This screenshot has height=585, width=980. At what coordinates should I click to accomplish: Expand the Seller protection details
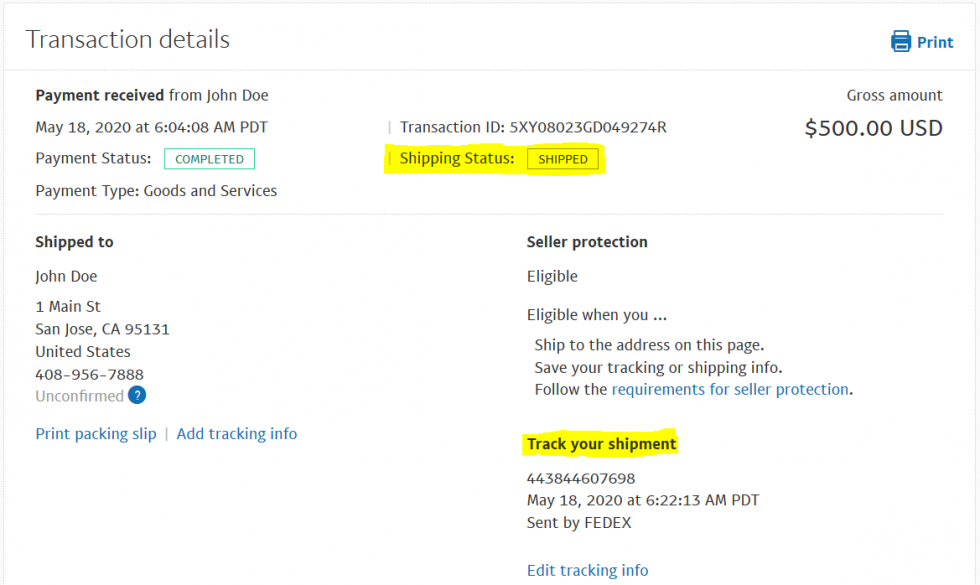587,241
